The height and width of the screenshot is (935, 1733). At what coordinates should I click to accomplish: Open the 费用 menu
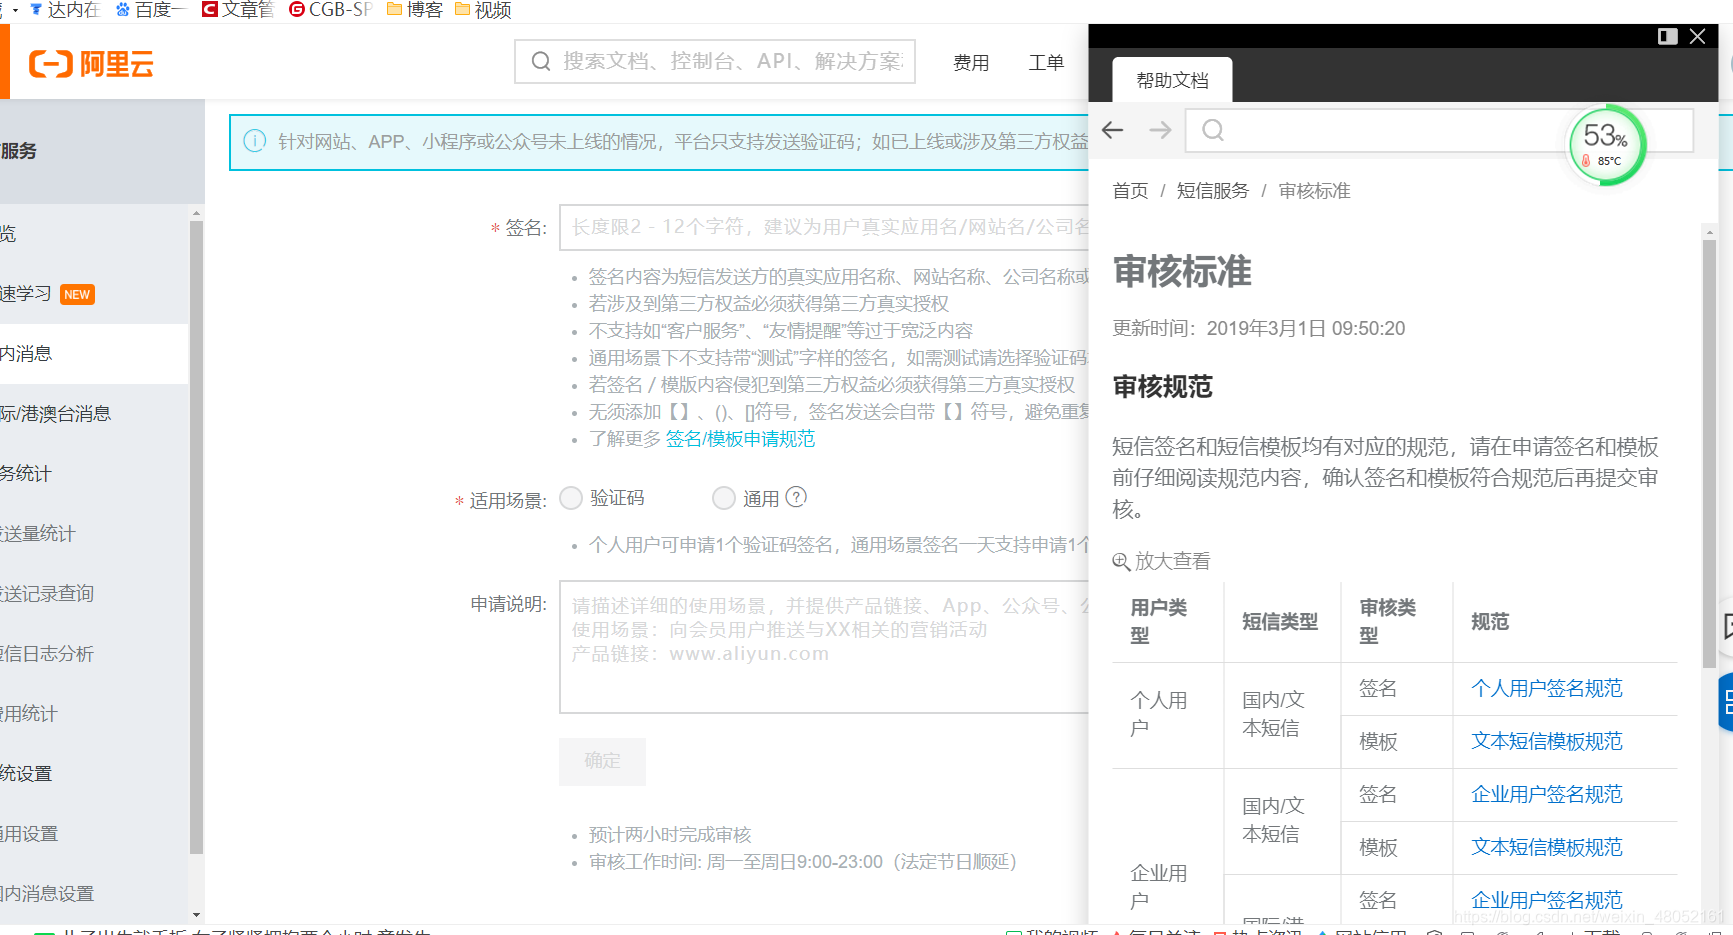tap(971, 63)
